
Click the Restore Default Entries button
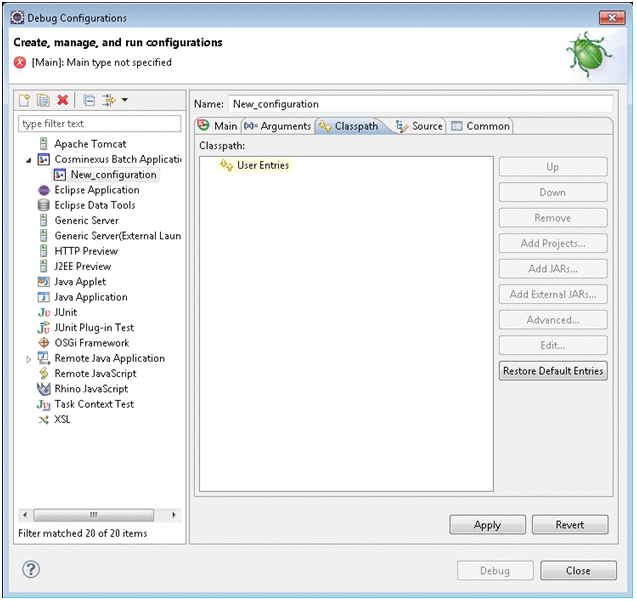[553, 371]
